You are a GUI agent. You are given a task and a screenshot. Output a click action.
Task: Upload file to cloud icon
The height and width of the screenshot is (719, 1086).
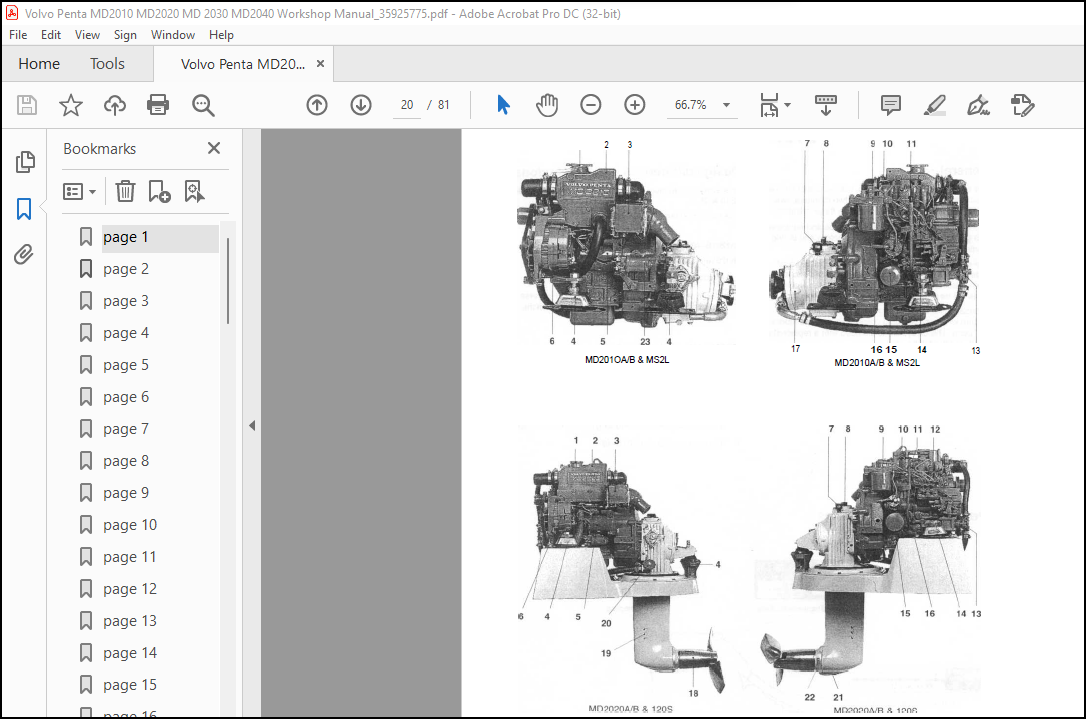point(115,105)
